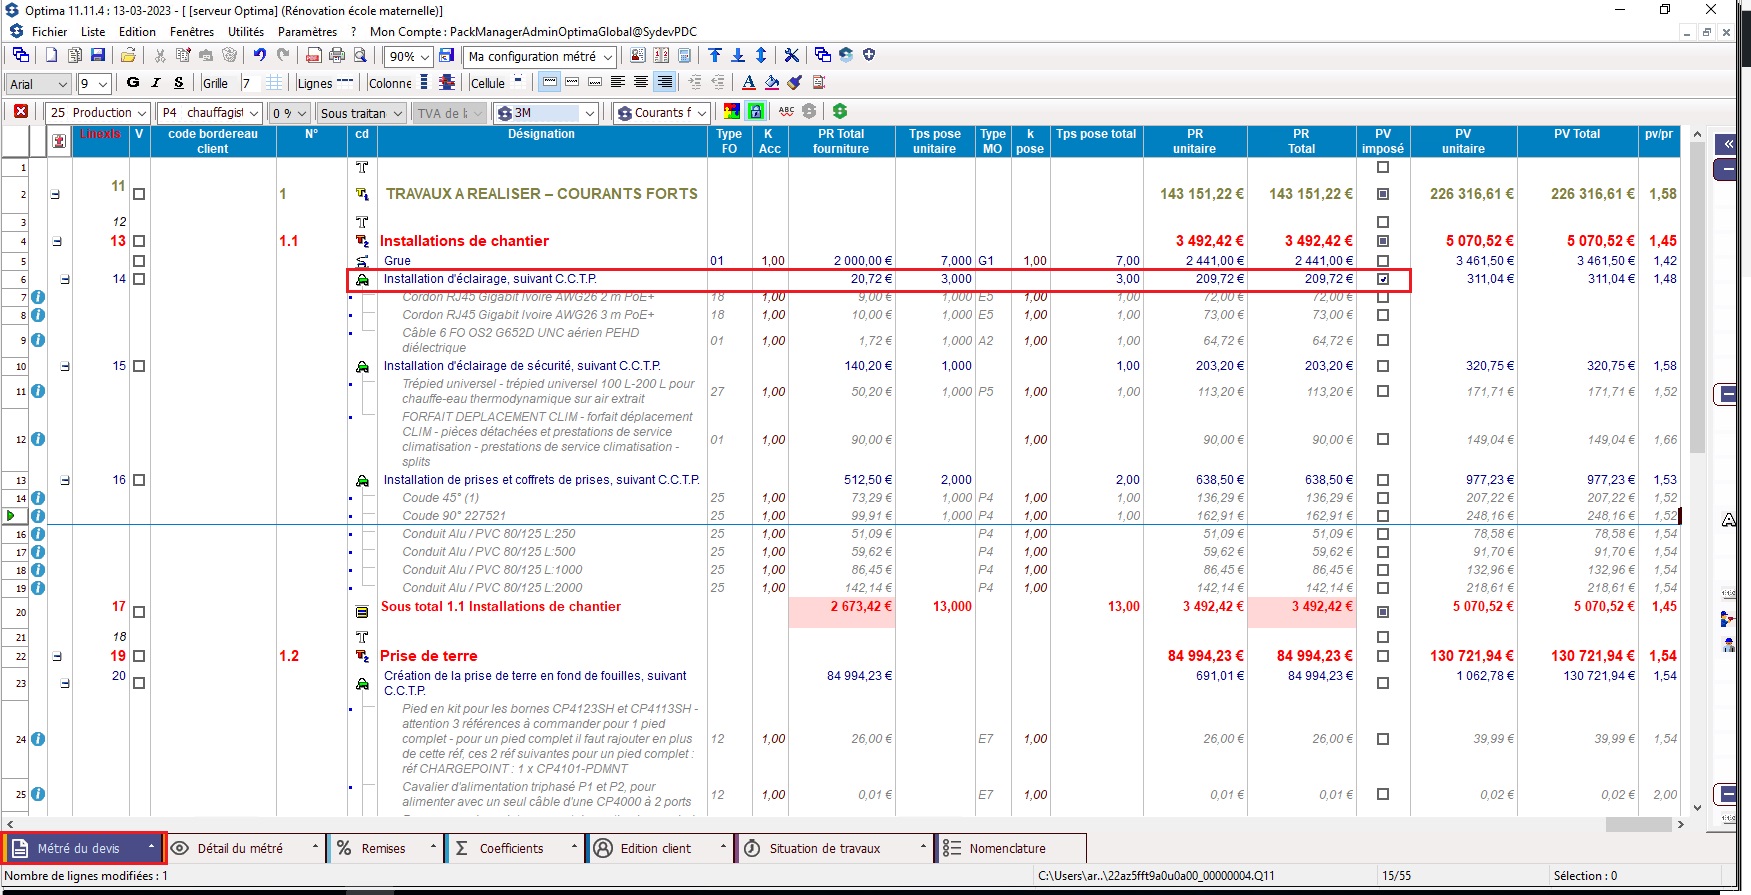Toggle PV imposé for Sous total 1.1 row
1751x895 pixels.
click(1383, 612)
